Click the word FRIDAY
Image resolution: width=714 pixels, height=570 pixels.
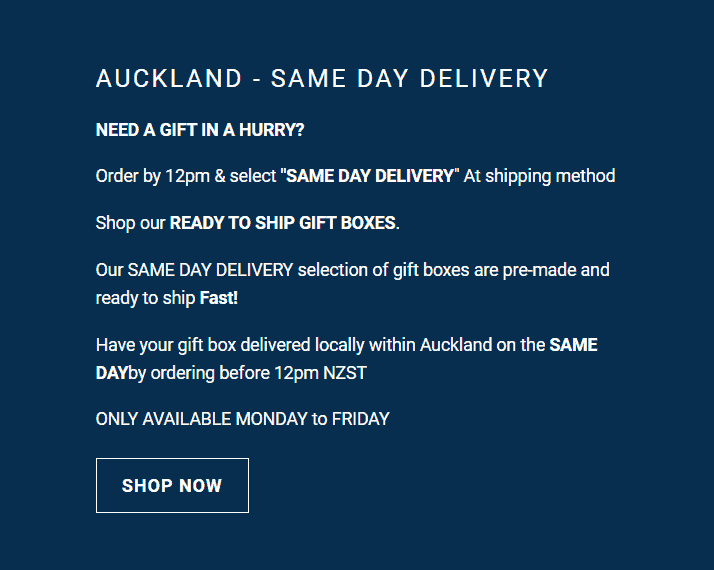coord(361,419)
